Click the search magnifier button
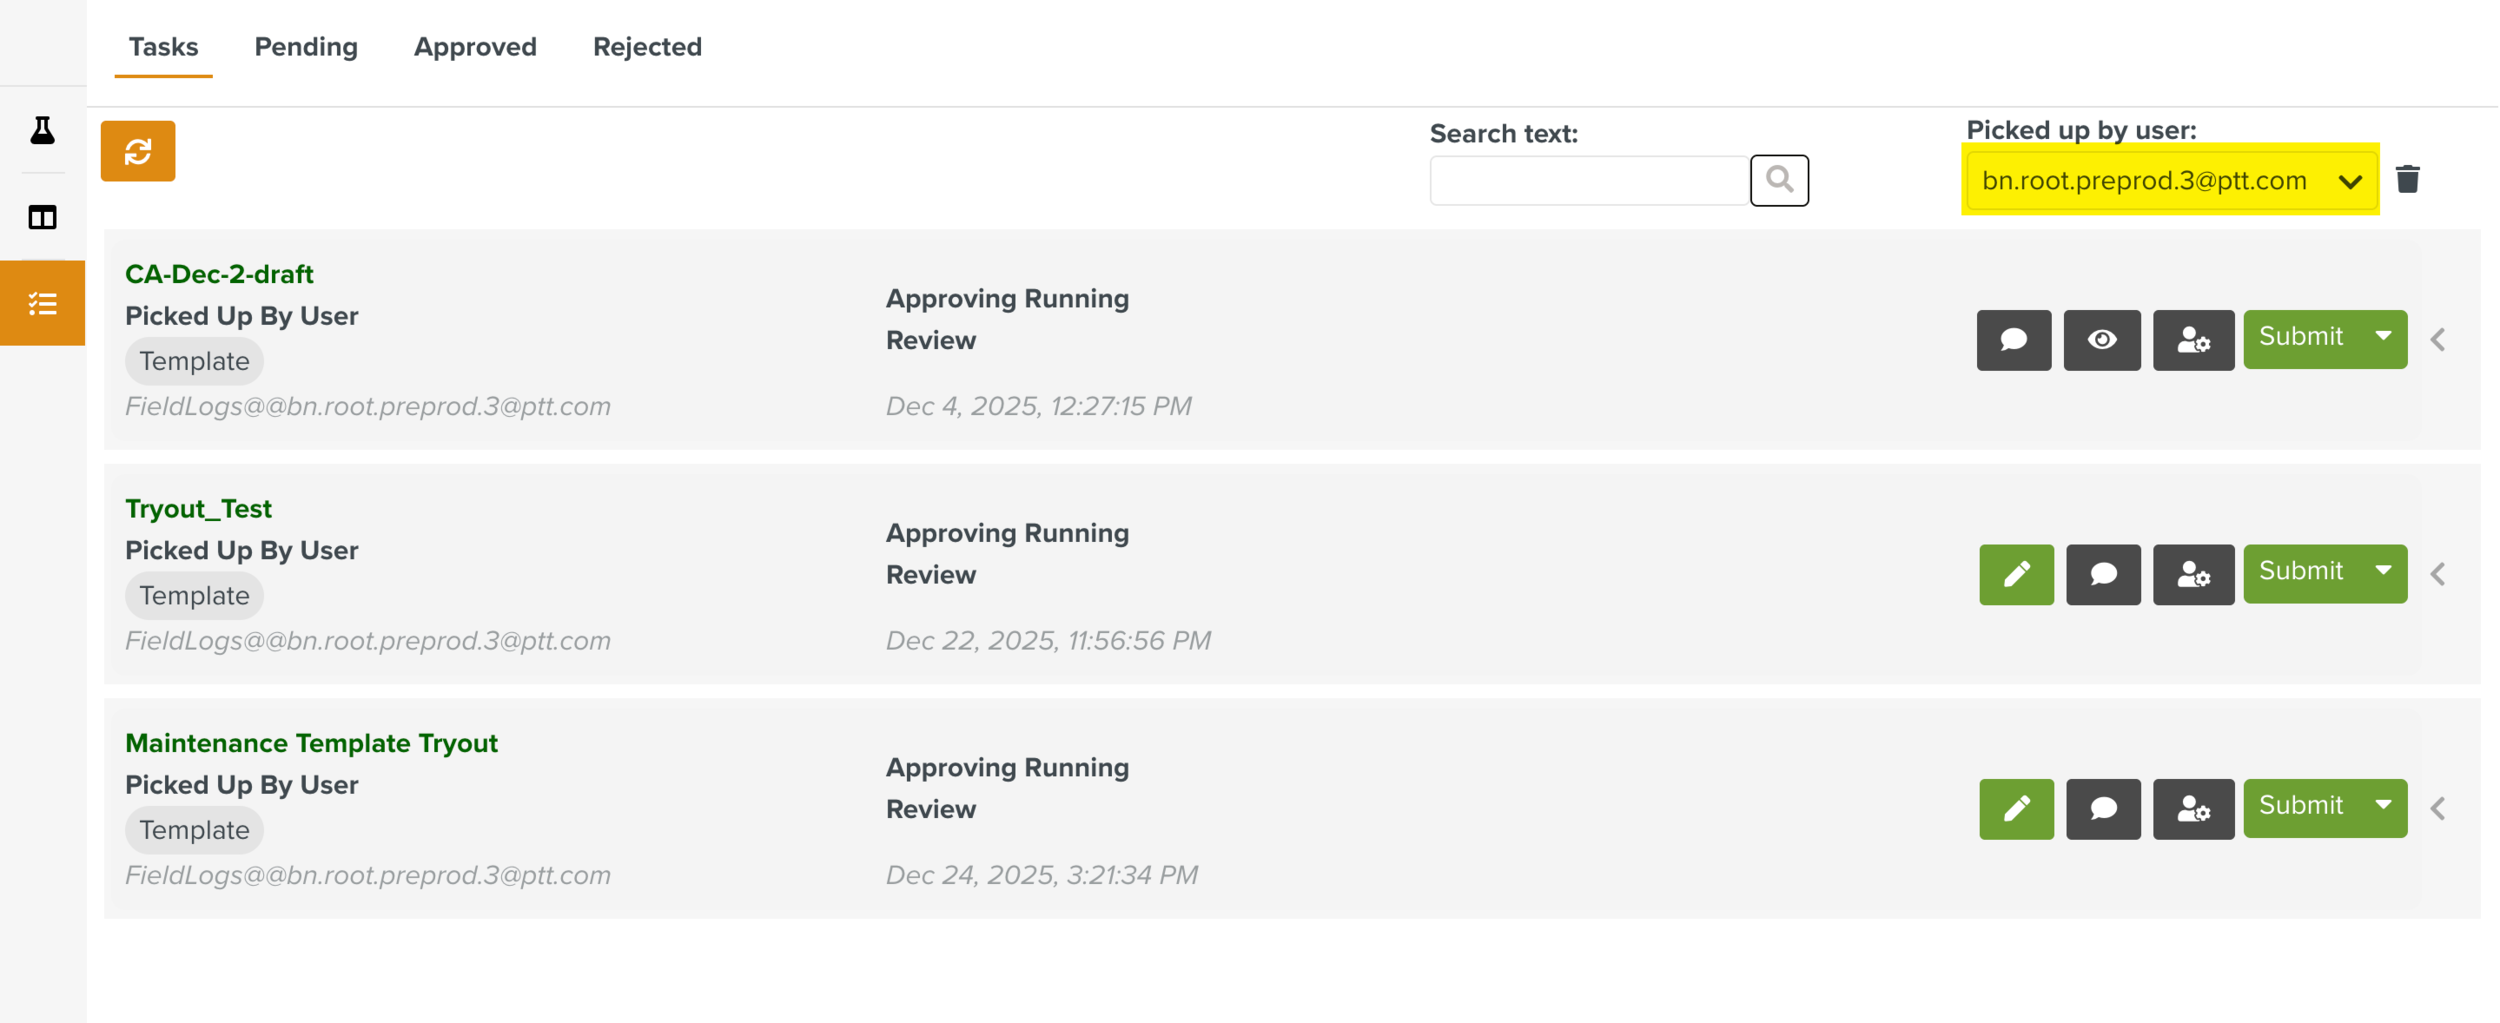Viewport: 2500px width, 1023px height. pyautogui.click(x=1779, y=180)
